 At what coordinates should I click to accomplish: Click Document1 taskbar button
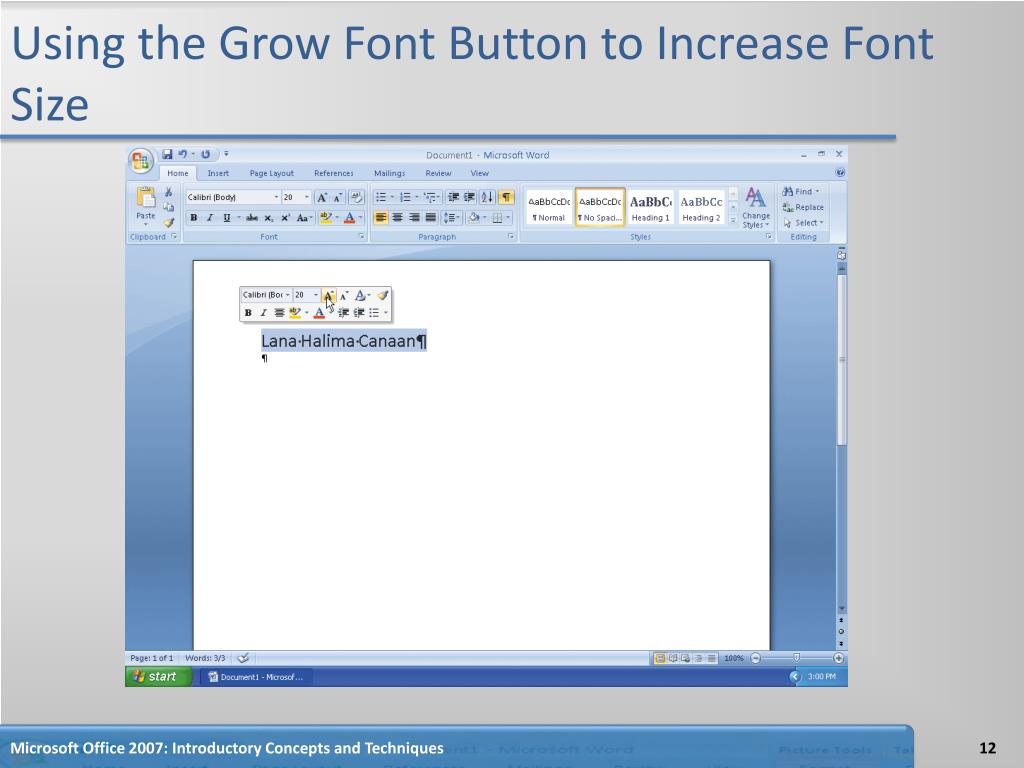click(x=256, y=677)
